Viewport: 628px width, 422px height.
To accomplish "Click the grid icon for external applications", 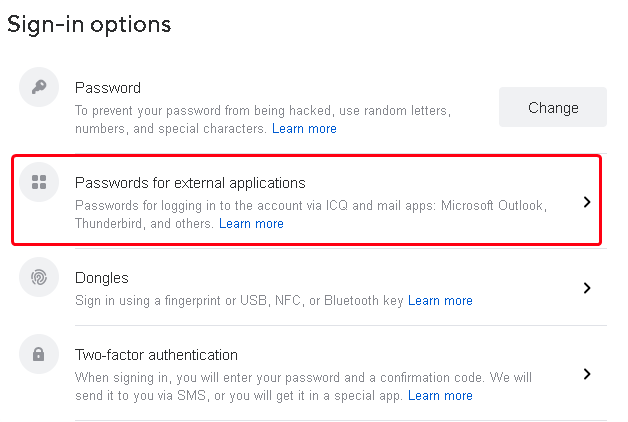I will click(39, 182).
